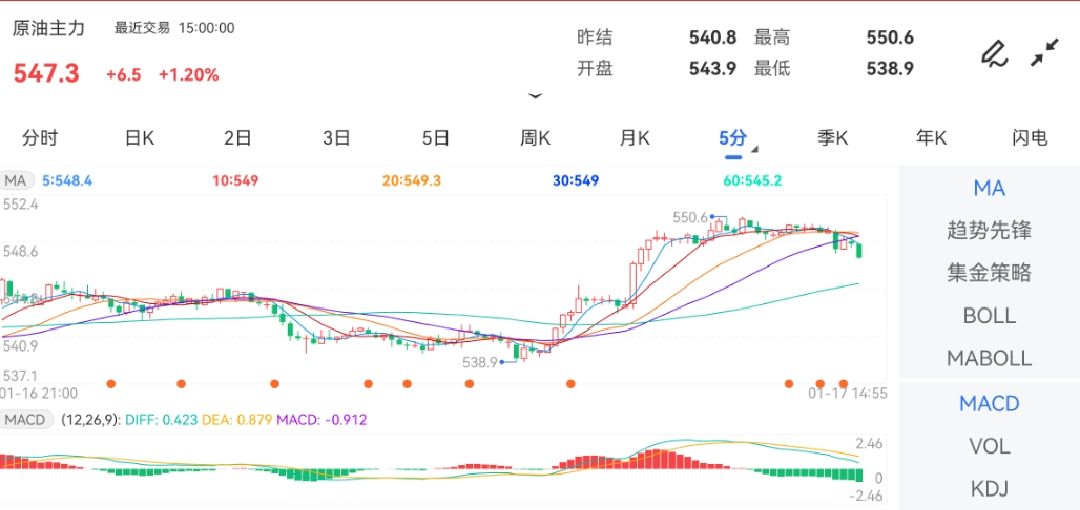Enable the BOLL indicator overlay
Screen dimensions: 1080x510
[989, 315]
